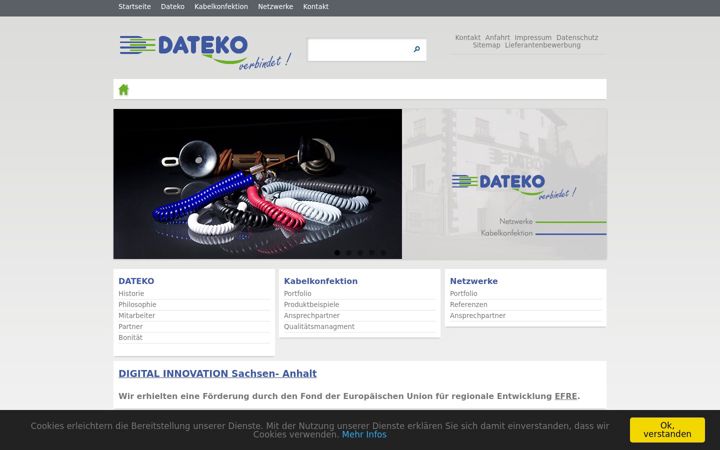720x450 pixels.
Task: Open Mitarbeiter under DATEKO
Action: pyautogui.click(x=137, y=315)
